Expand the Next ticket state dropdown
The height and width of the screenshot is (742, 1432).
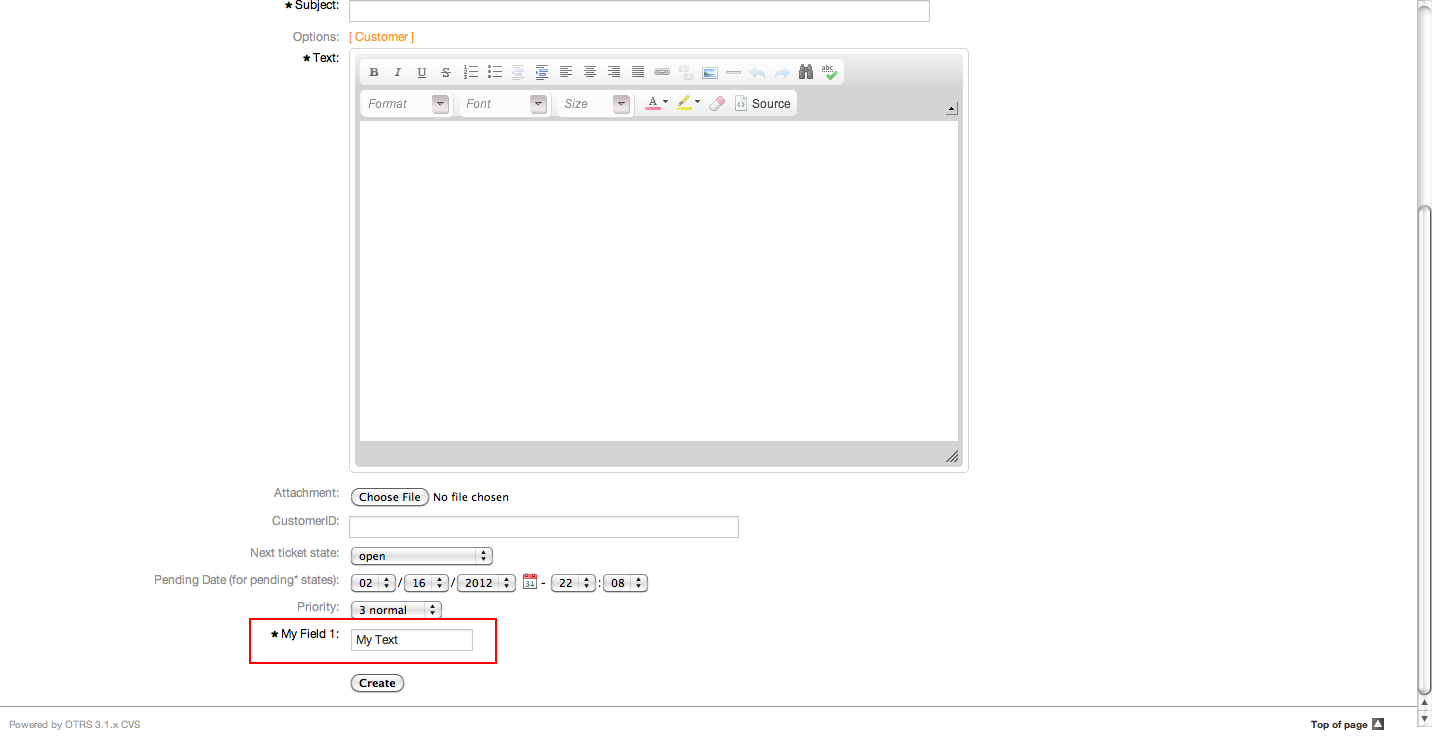click(421, 556)
